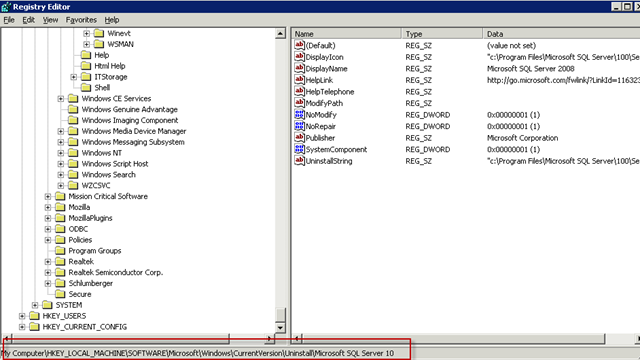This screenshot has width=640, height=360.
Task: Open the Edit menu
Action: click(28, 20)
